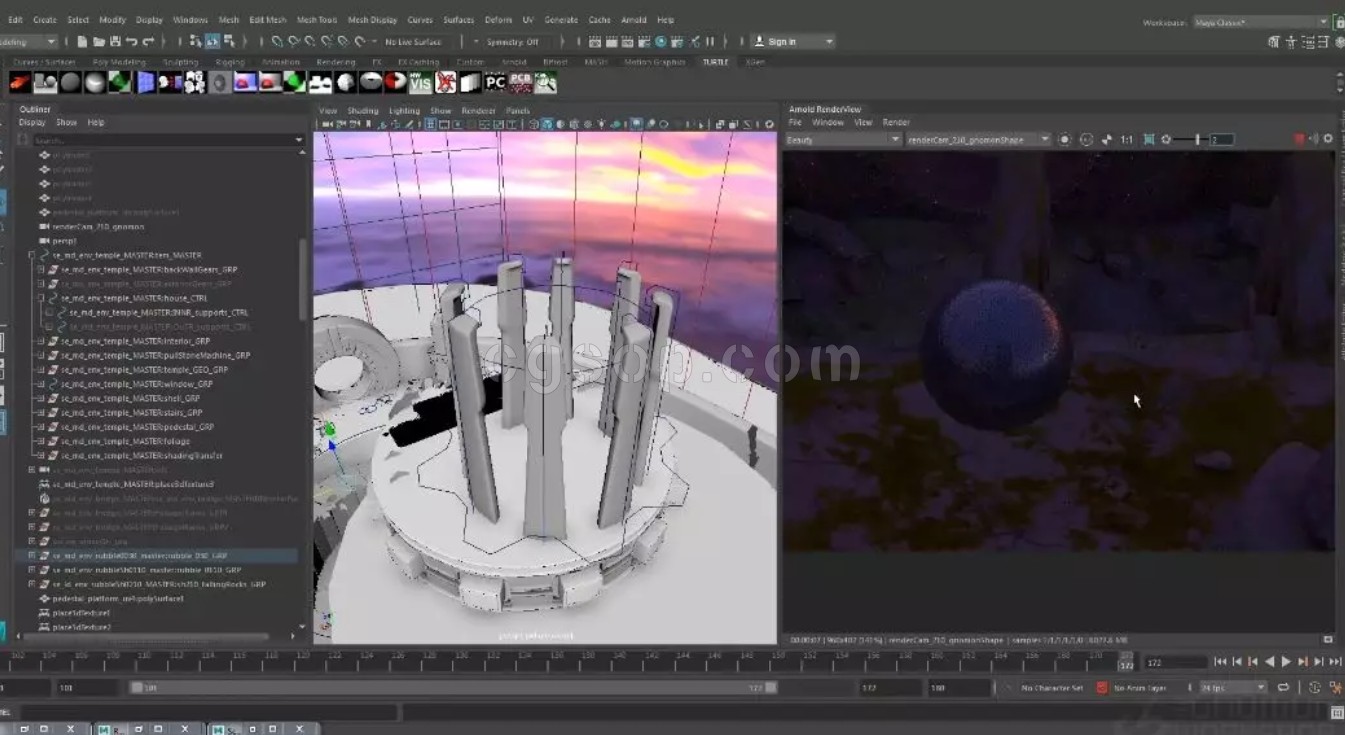Select the shell_GRP item in Outliner
Image resolution: width=1345 pixels, height=735 pixels.
pyautogui.click(x=129, y=398)
